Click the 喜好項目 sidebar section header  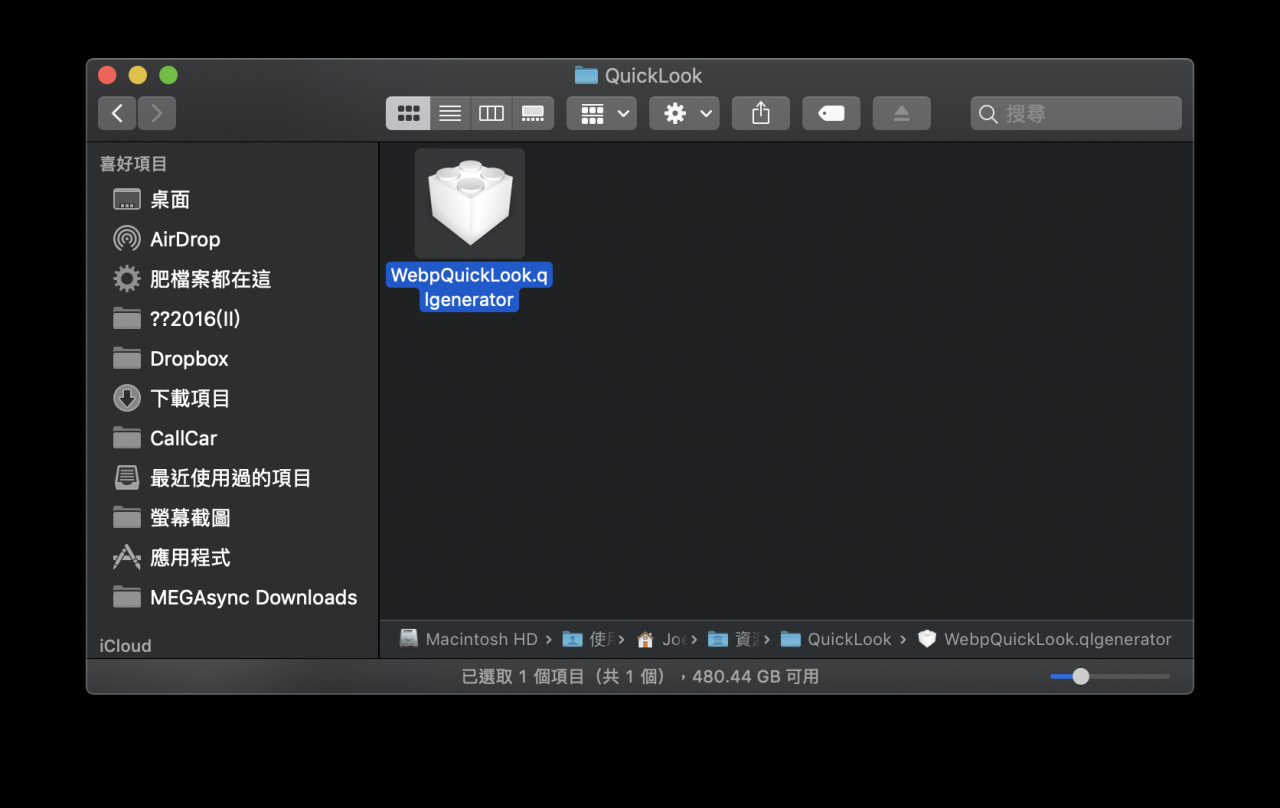coord(134,164)
